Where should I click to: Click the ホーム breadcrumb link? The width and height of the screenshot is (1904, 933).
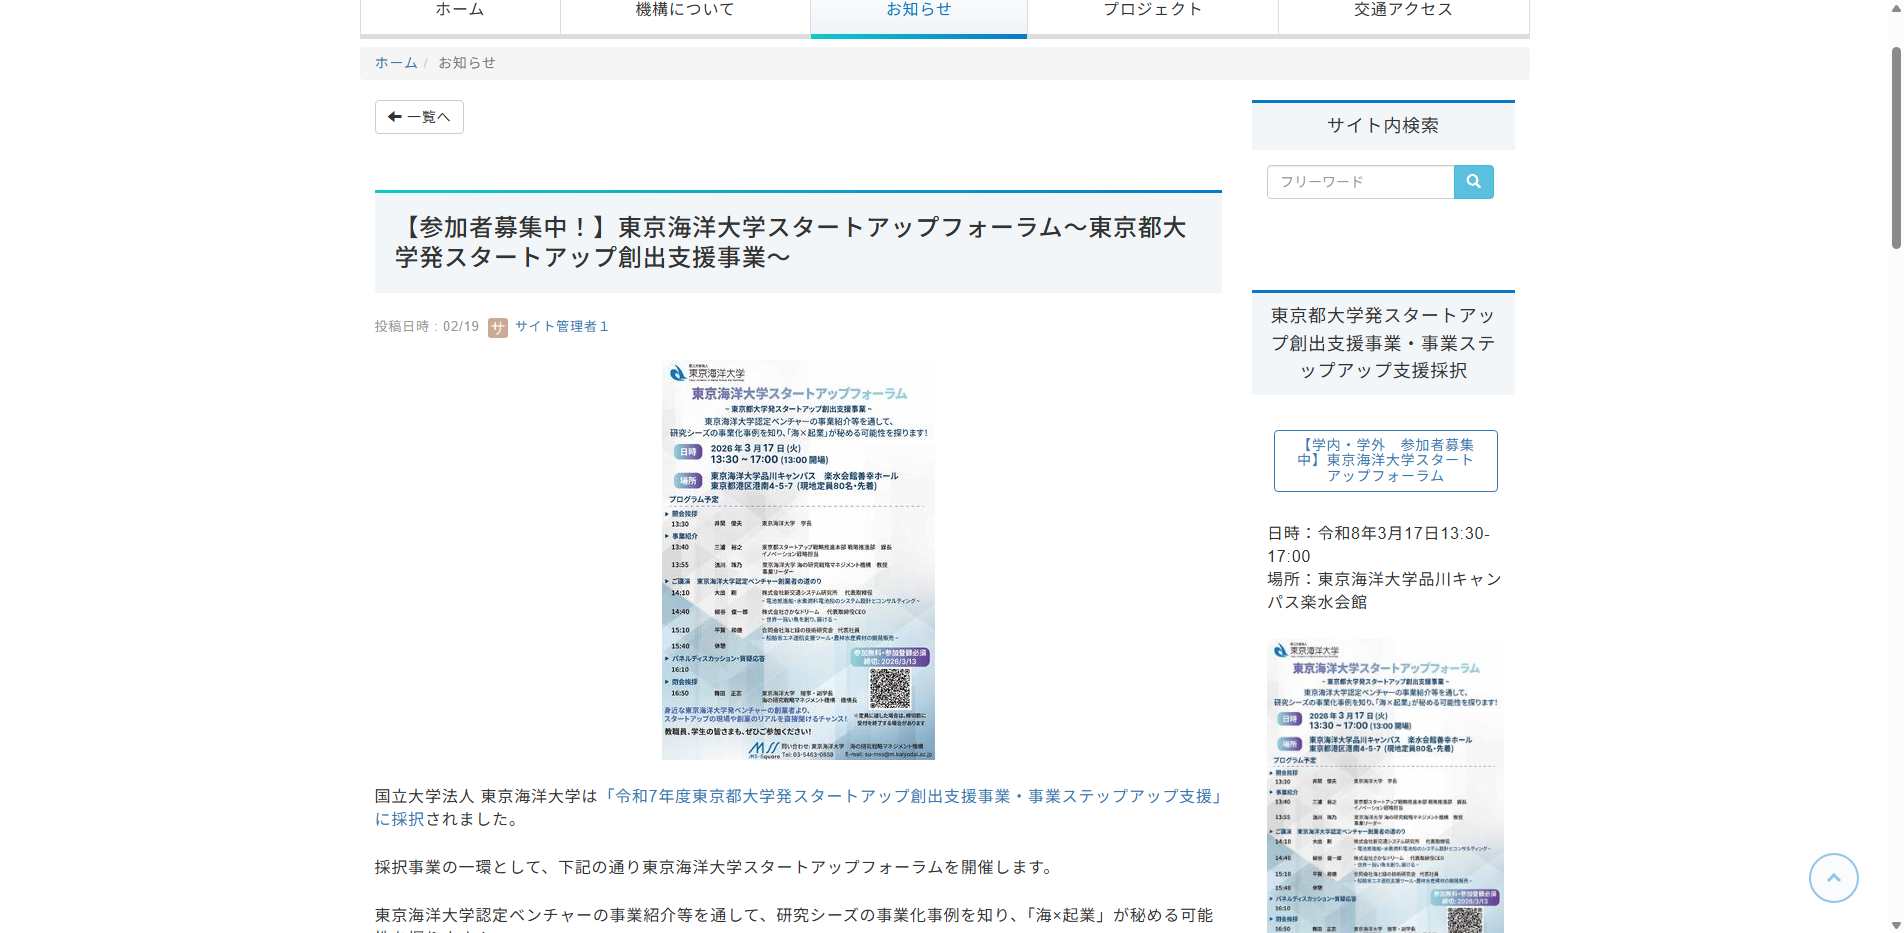396,62
